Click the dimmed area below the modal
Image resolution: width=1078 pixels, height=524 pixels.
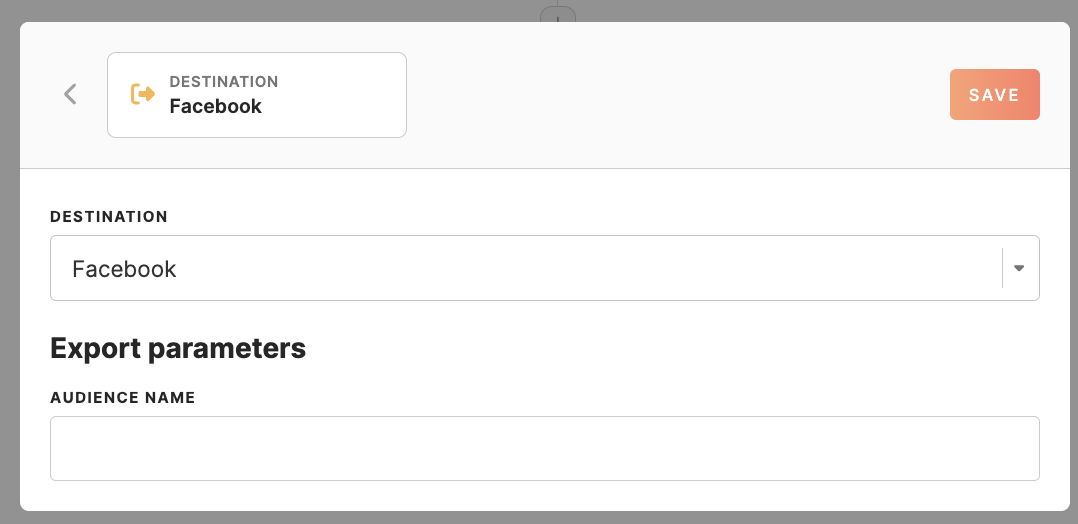point(540,518)
